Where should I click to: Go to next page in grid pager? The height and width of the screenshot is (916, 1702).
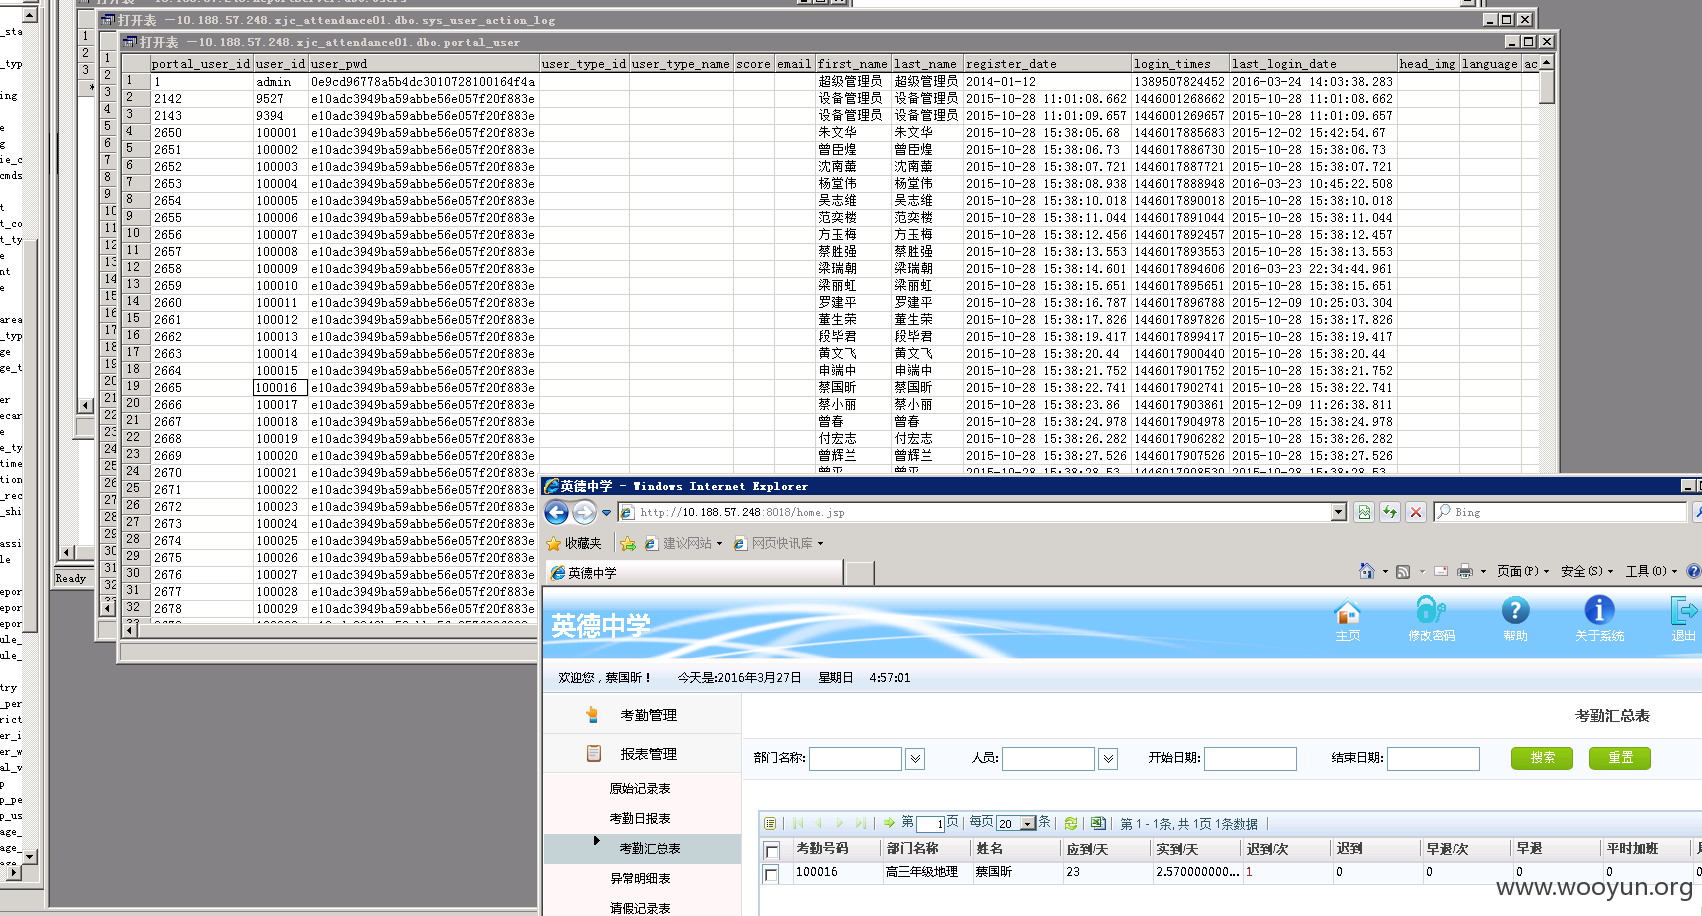click(x=840, y=823)
